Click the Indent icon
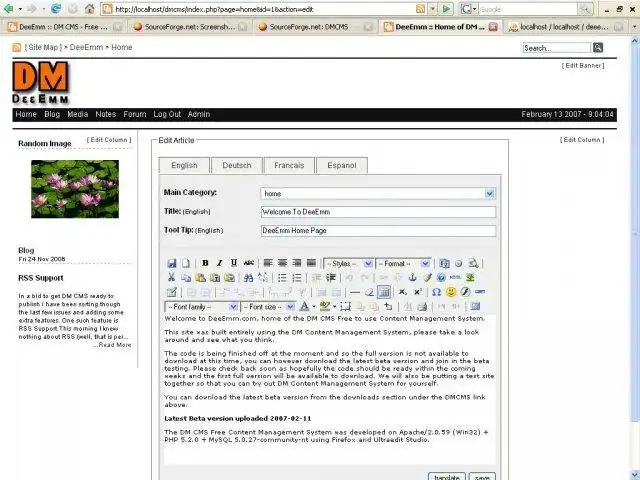The image size is (640, 480). tap(331, 278)
